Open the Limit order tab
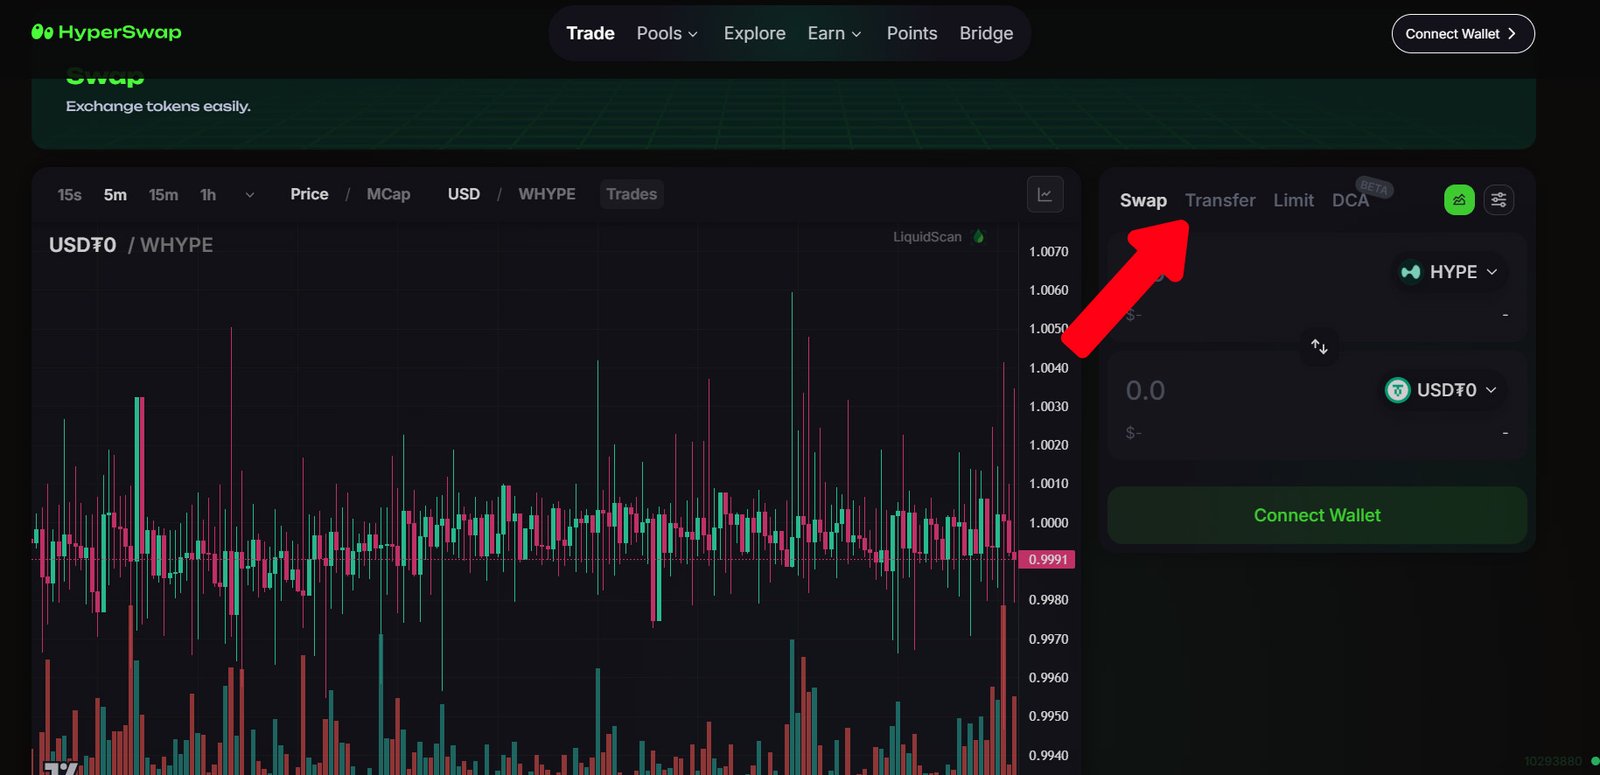The width and height of the screenshot is (1600, 775). (1293, 200)
